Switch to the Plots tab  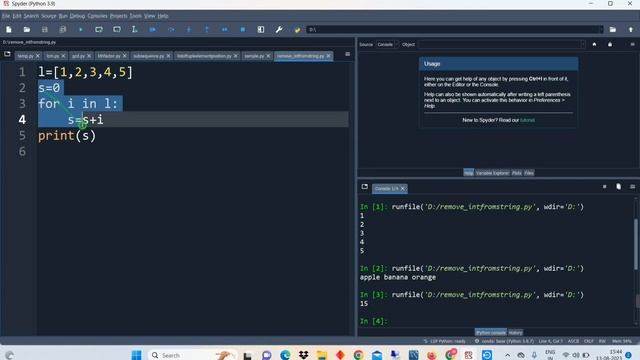pos(517,173)
